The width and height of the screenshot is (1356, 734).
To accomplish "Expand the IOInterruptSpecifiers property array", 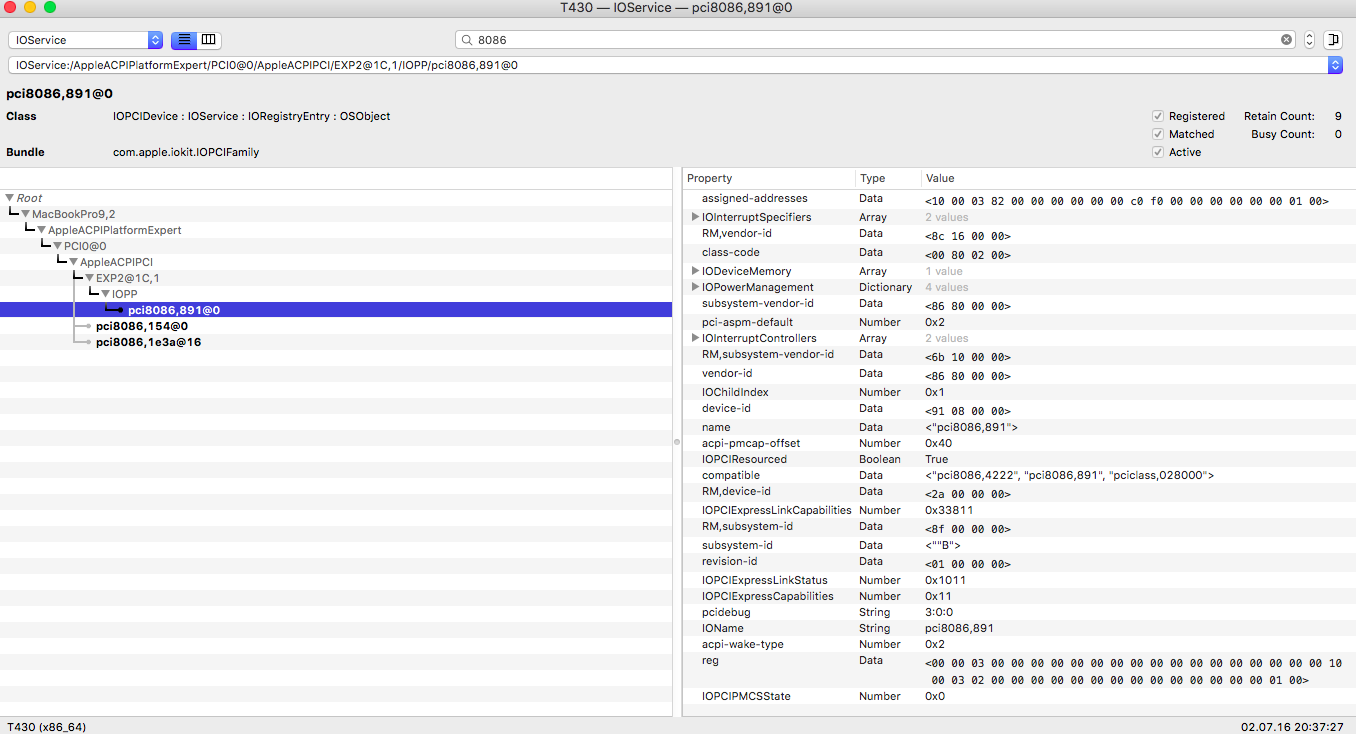I will (695, 217).
